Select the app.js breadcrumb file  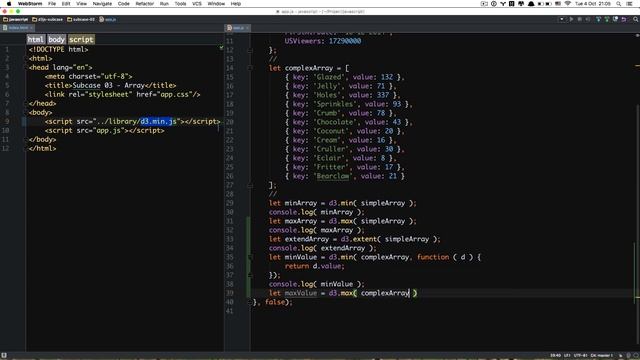coord(108,19)
